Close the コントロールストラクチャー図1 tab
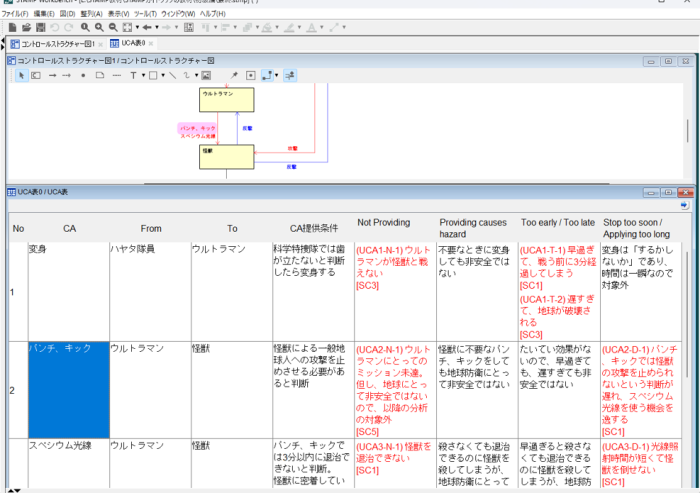Viewport: 700px width, 493px height. [x=100, y=44]
